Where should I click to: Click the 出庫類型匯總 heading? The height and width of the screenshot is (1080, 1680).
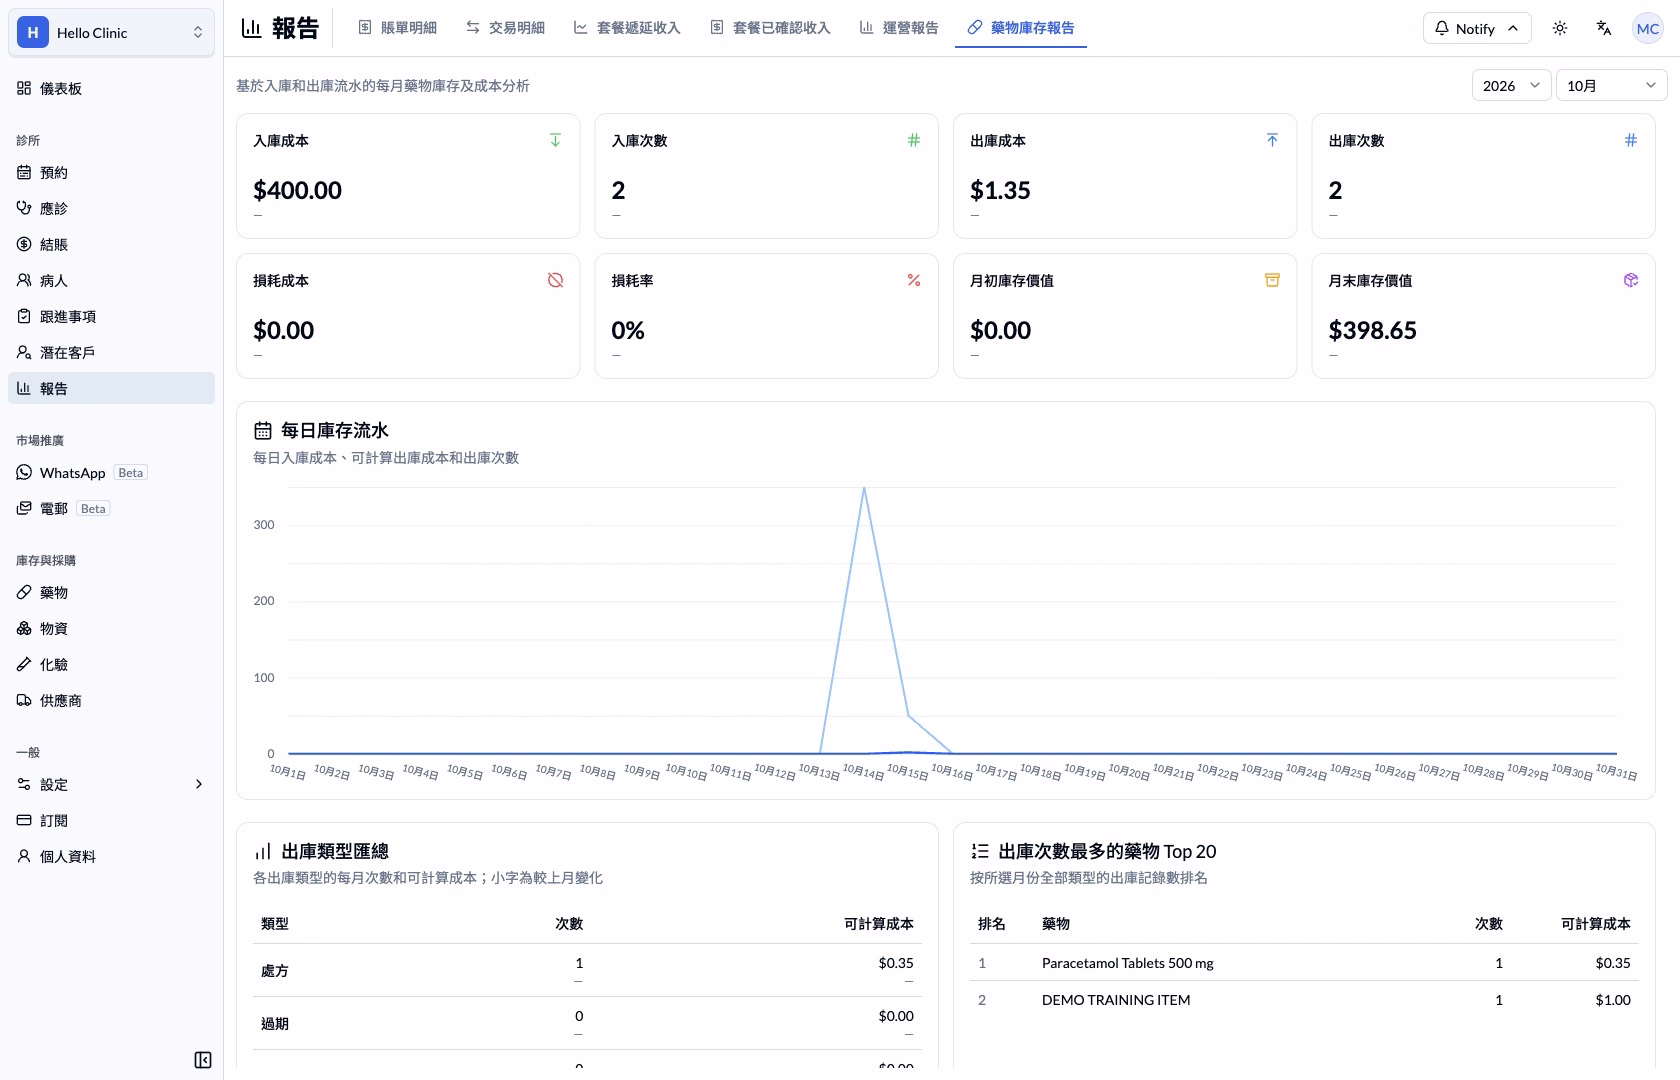click(x=335, y=852)
